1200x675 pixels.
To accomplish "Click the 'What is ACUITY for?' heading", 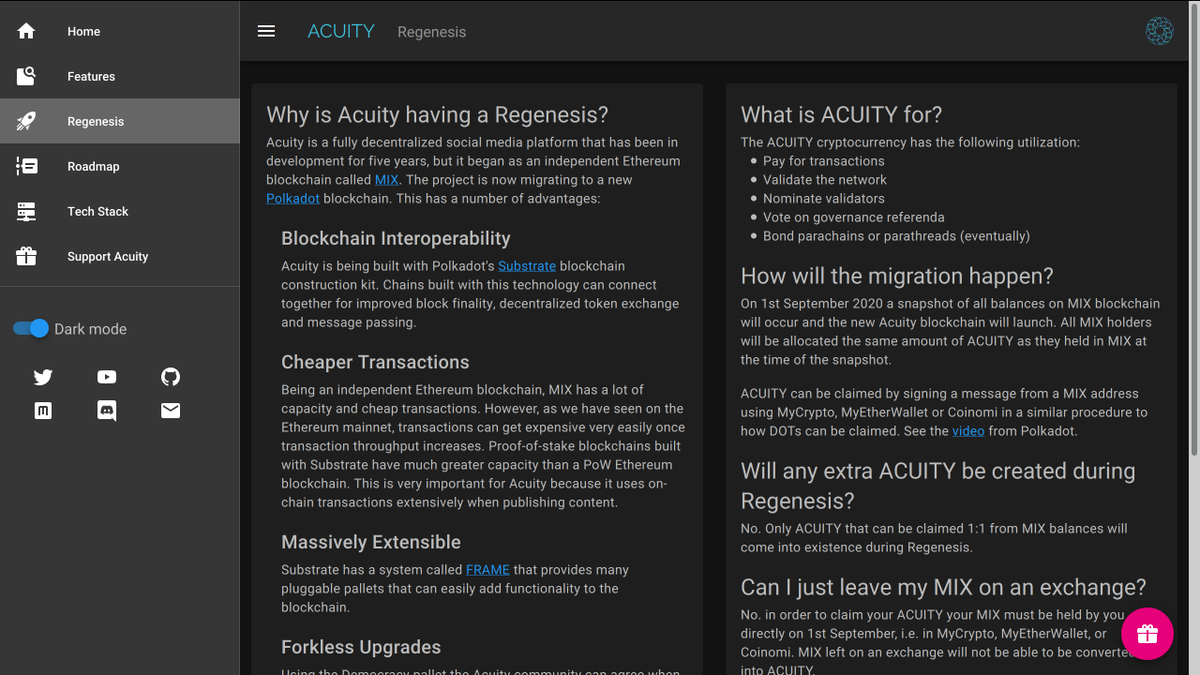I will pyautogui.click(x=841, y=115).
